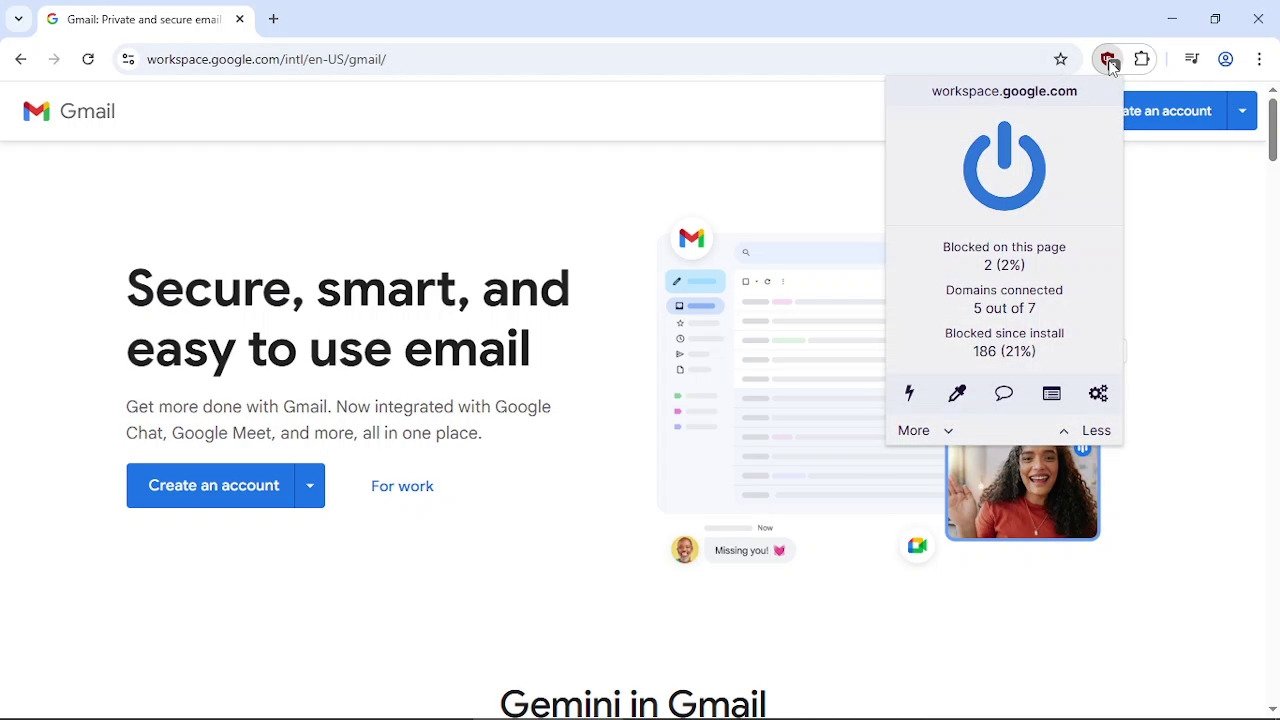Report an issue chat bubble icon

(x=1004, y=394)
